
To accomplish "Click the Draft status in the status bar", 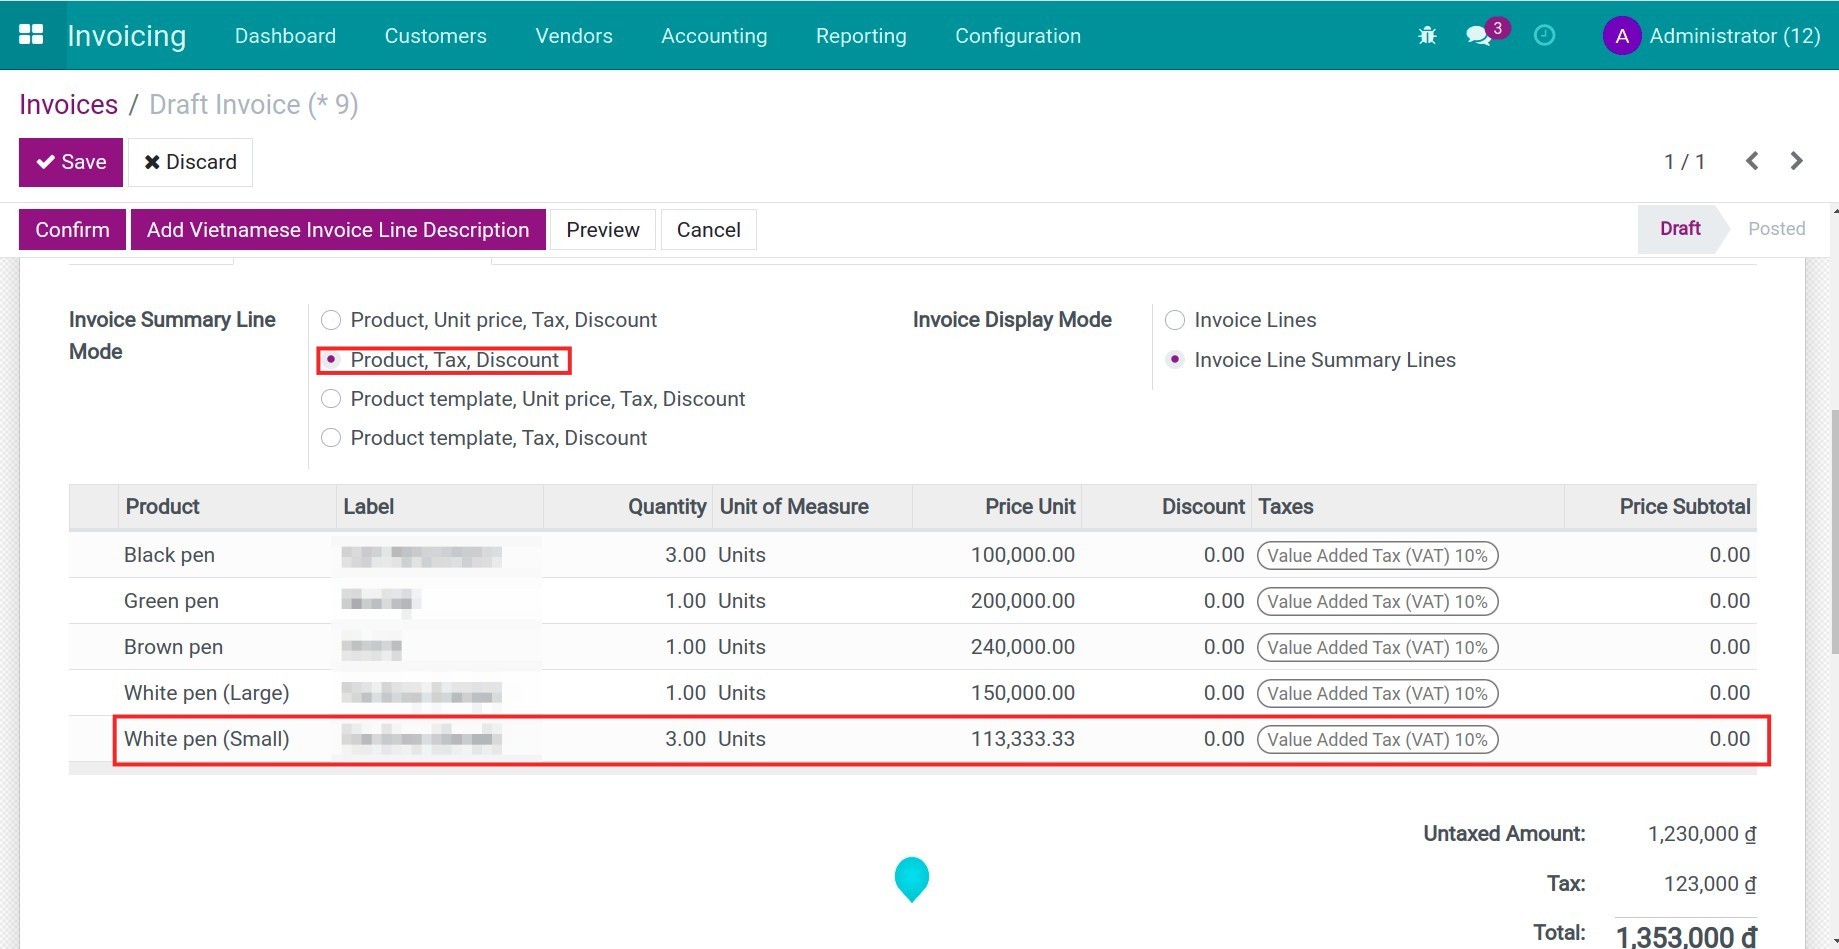I will coord(1679,228).
